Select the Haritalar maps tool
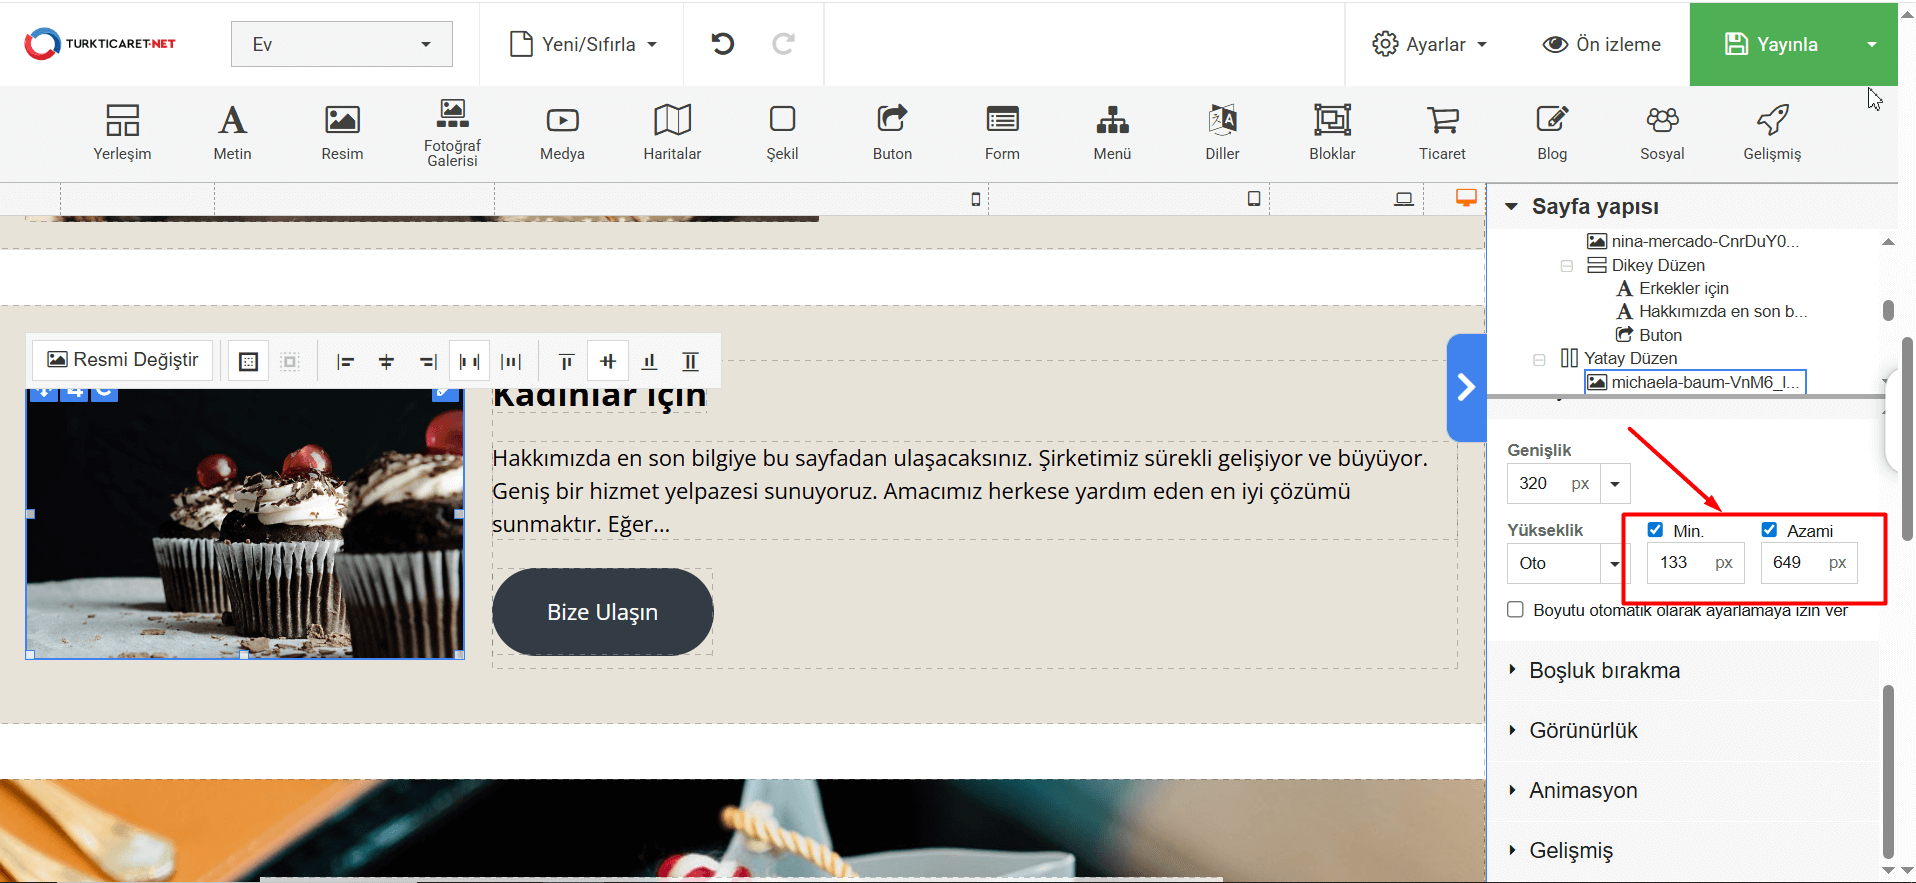This screenshot has height=883, width=1916. pyautogui.click(x=672, y=132)
